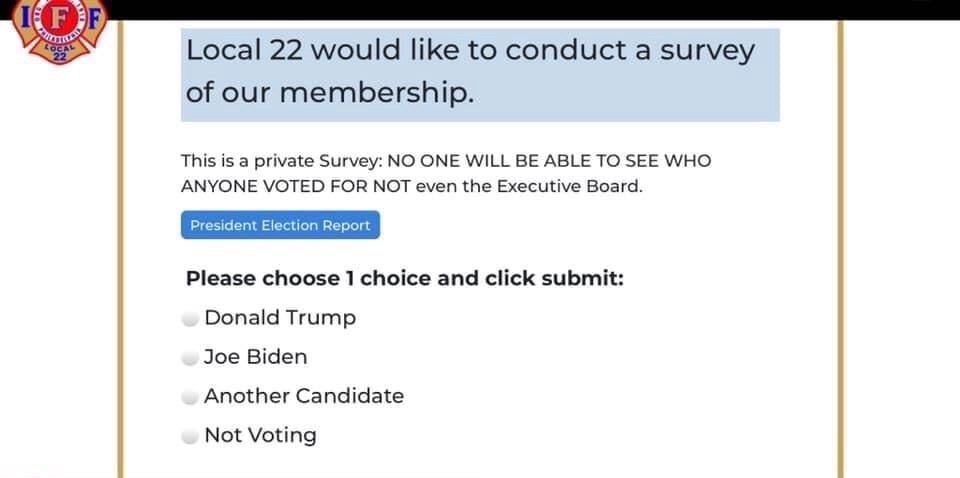
Task: Click the "Not Voting" option label
Action: coord(261,435)
